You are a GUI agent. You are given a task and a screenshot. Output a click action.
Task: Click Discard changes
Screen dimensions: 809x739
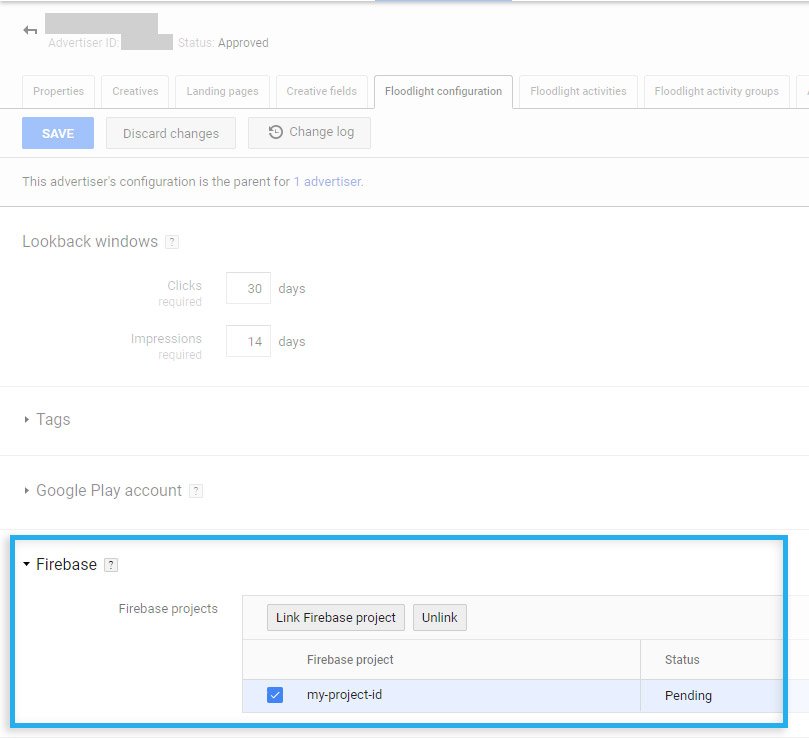click(x=170, y=132)
